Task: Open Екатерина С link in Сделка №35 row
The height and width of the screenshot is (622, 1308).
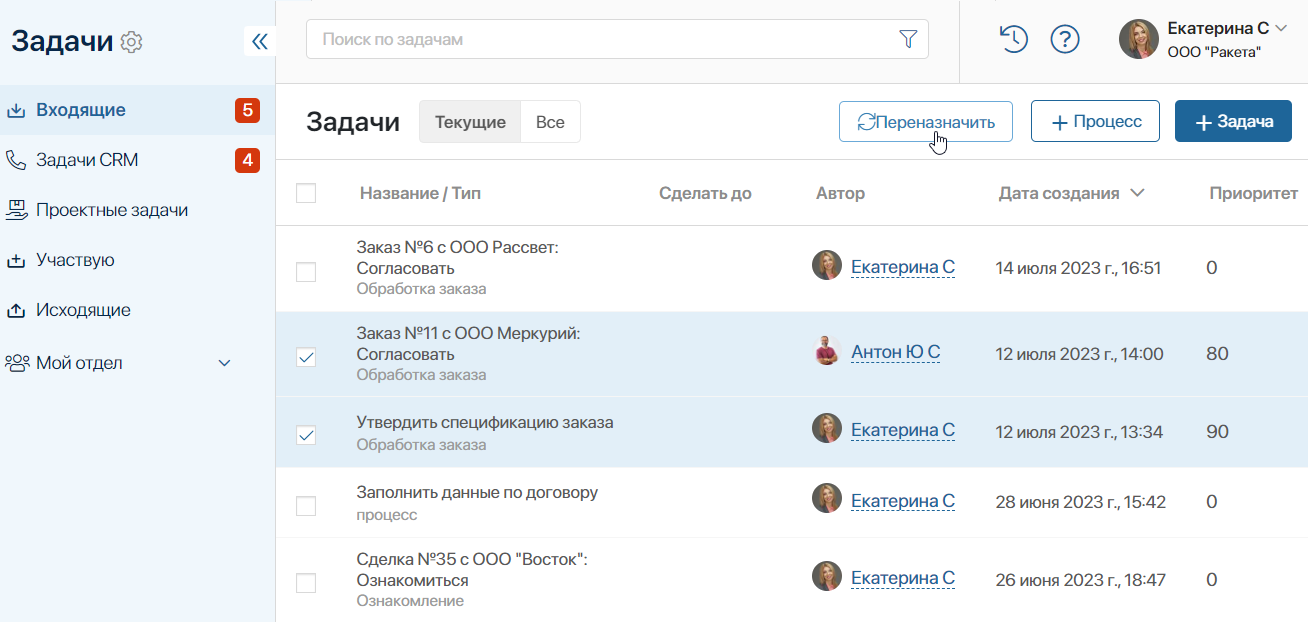Action: pos(903,578)
